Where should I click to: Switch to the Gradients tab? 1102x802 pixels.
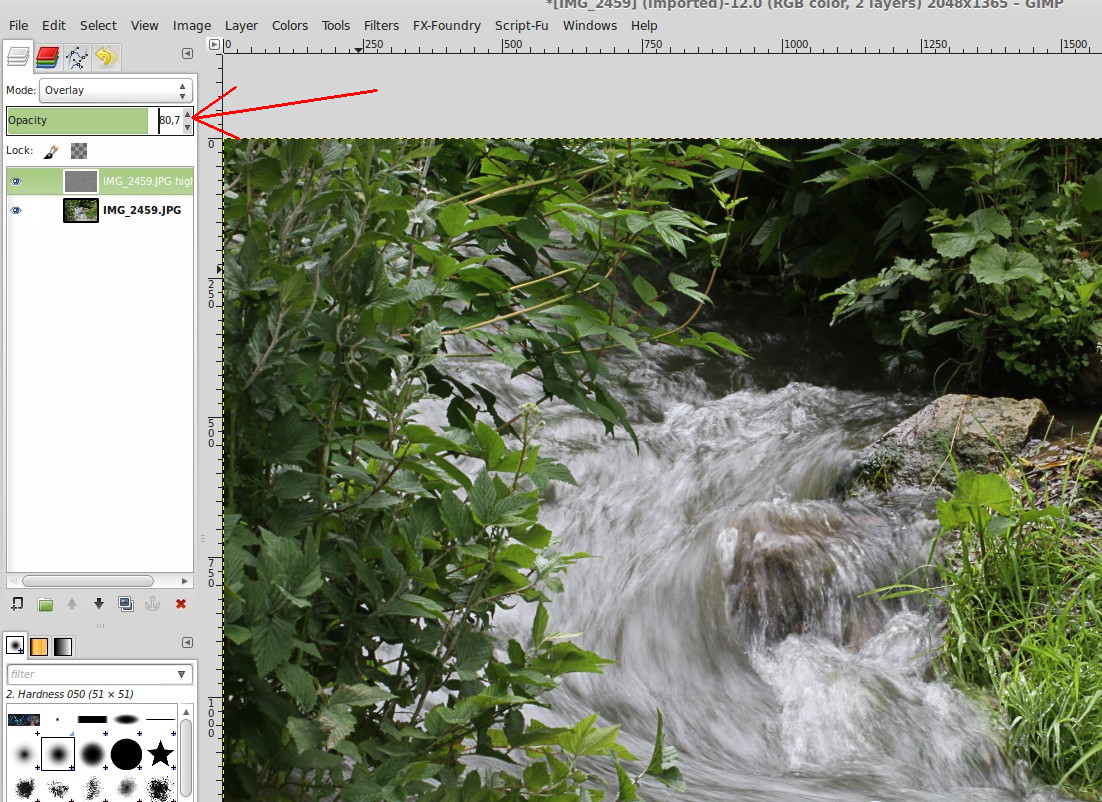click(63, 646)
